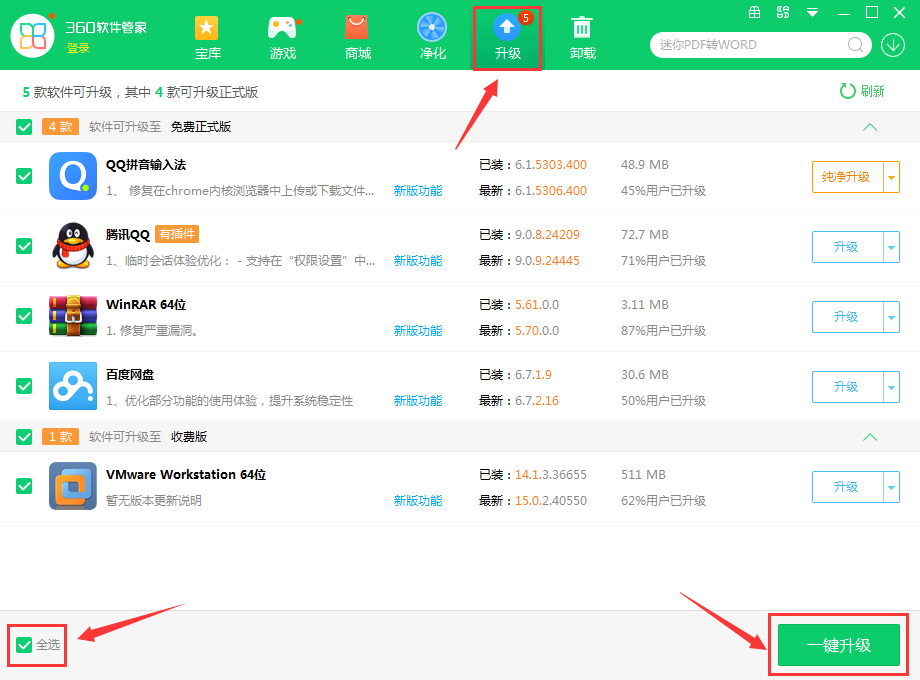Screen dimensions: 920x680
Task: Uncheck the VMware Workstation checkbox
Action: coord(24,486)
